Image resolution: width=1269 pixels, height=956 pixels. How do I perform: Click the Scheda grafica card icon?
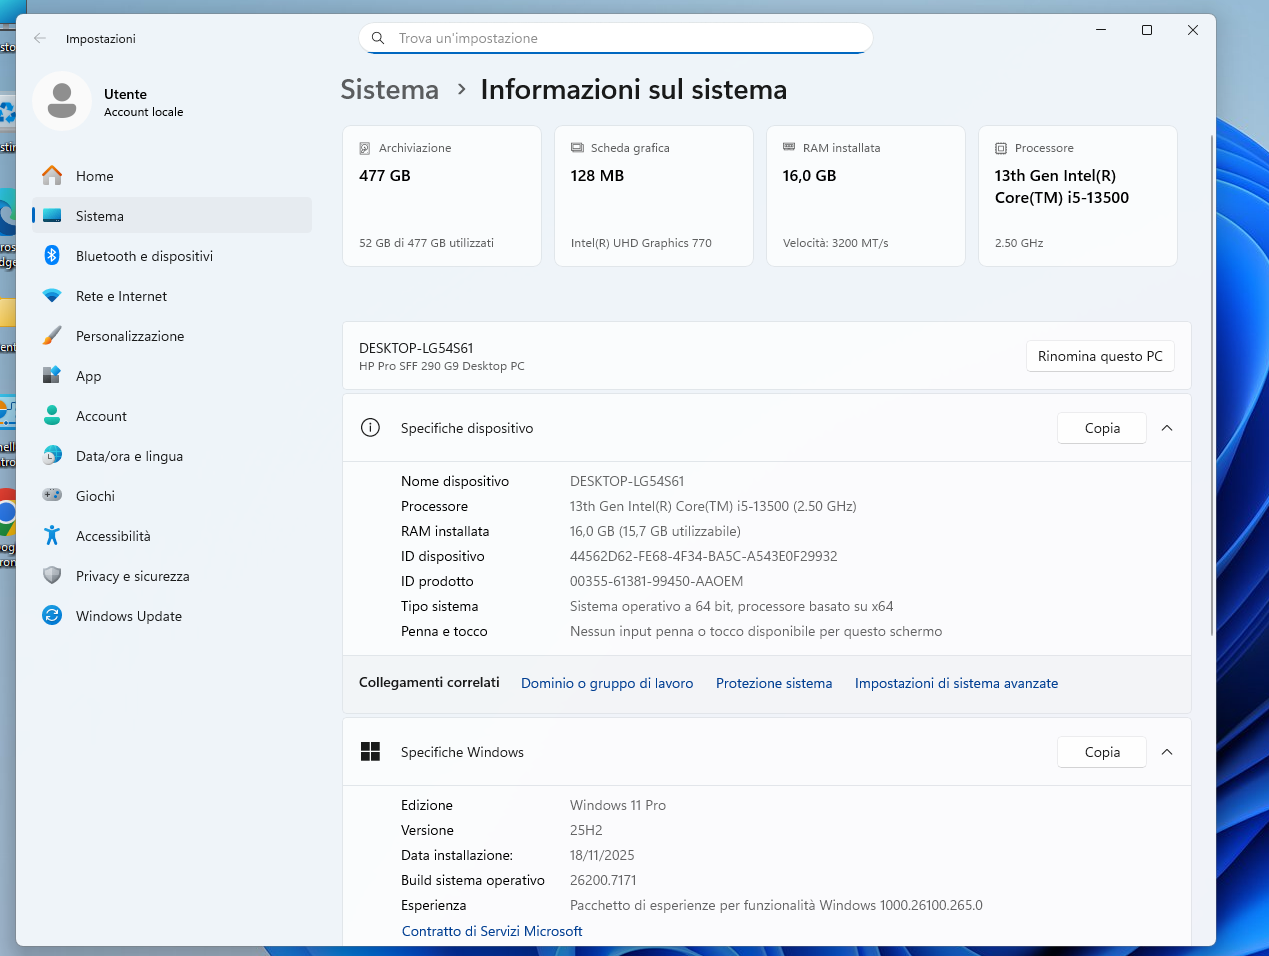(577, 148)
